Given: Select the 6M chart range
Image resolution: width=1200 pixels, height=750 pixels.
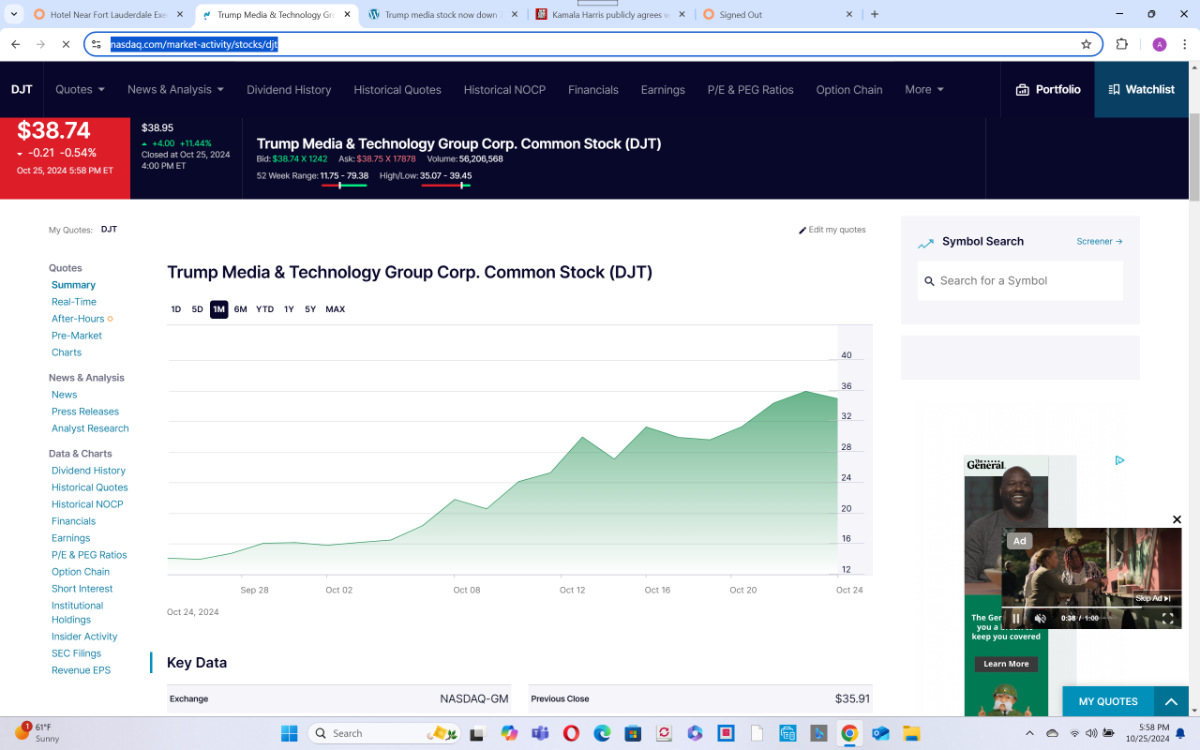Looking at the screenshot, I should point(241,309).
